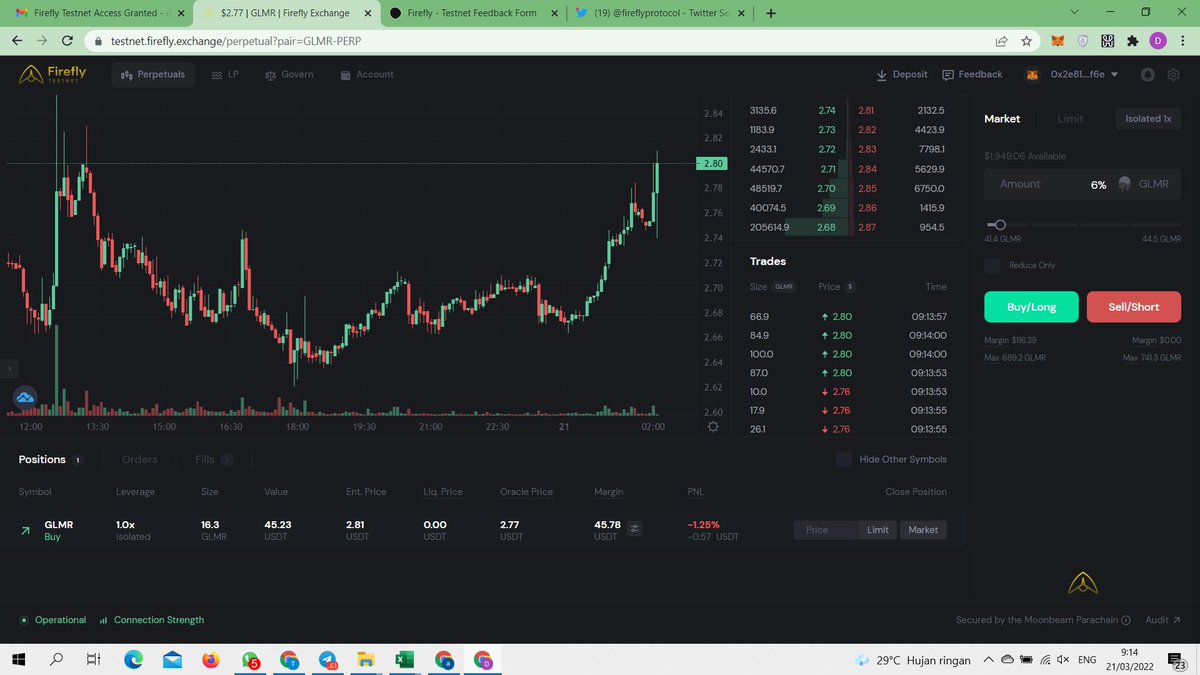Switch to @fireflyprotocol Twitter tab
1200x675 pixels.
click(x=660, y=13)
